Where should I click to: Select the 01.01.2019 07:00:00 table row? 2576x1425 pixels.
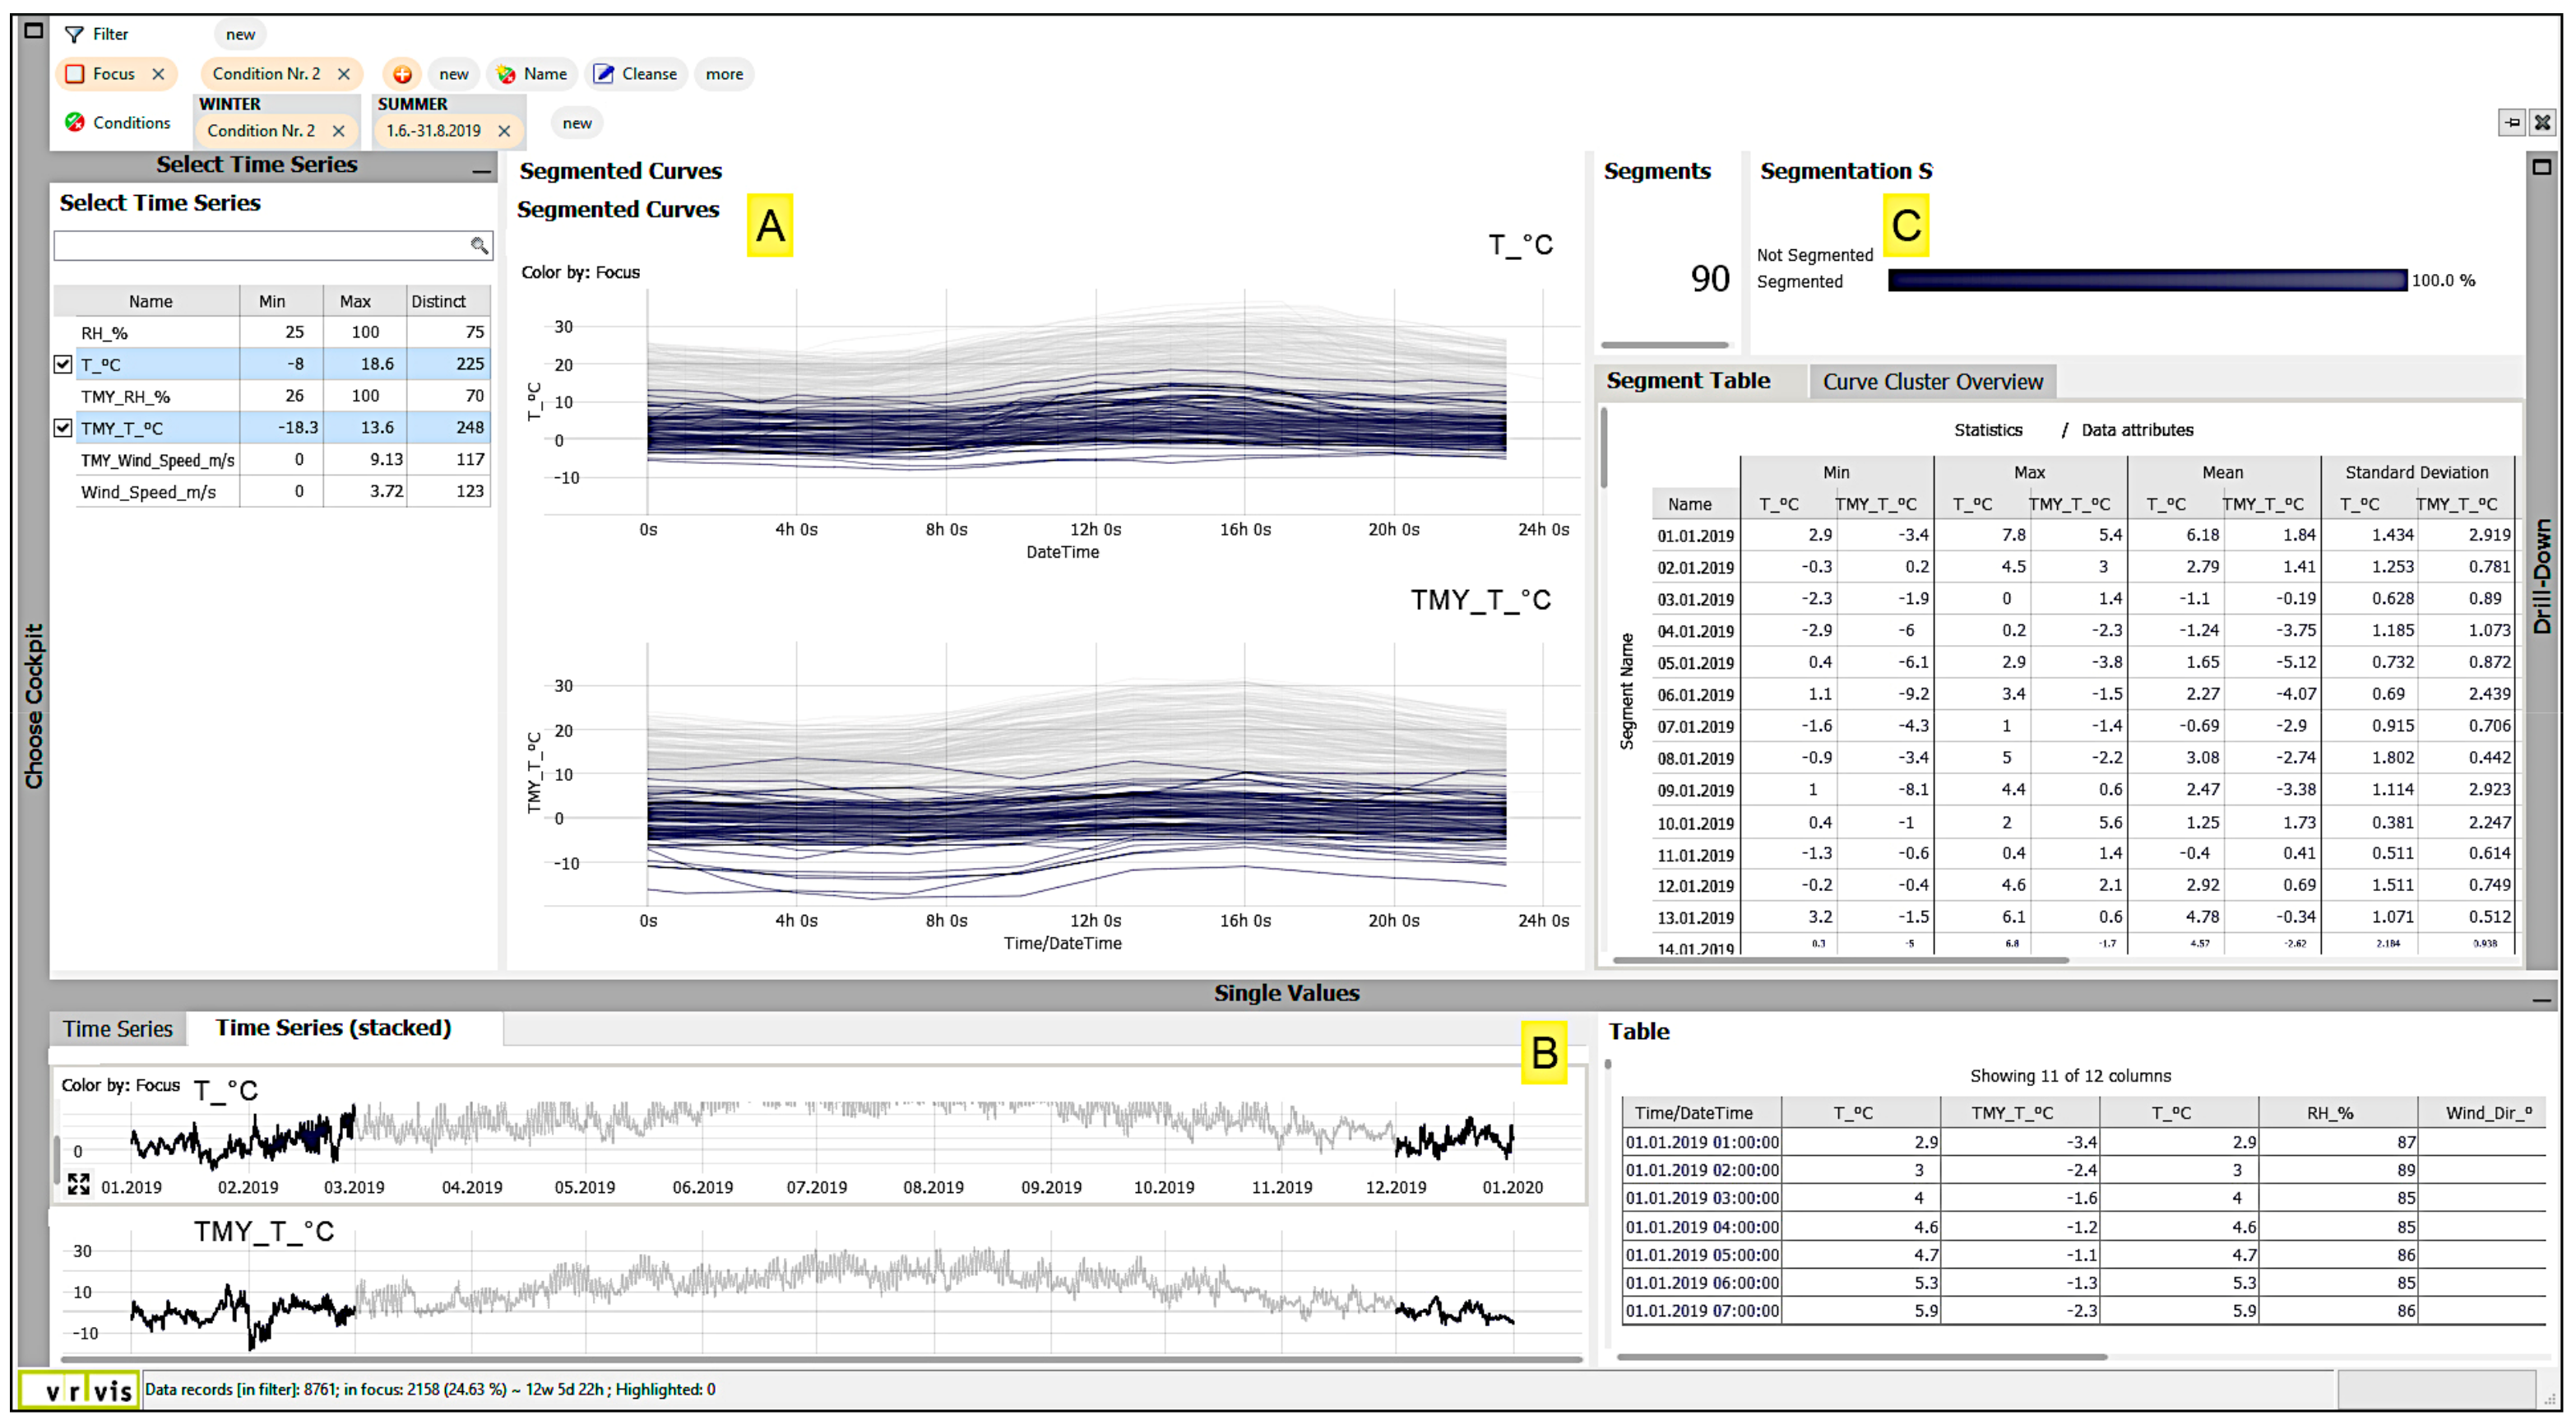(x=2083, y=1311)
